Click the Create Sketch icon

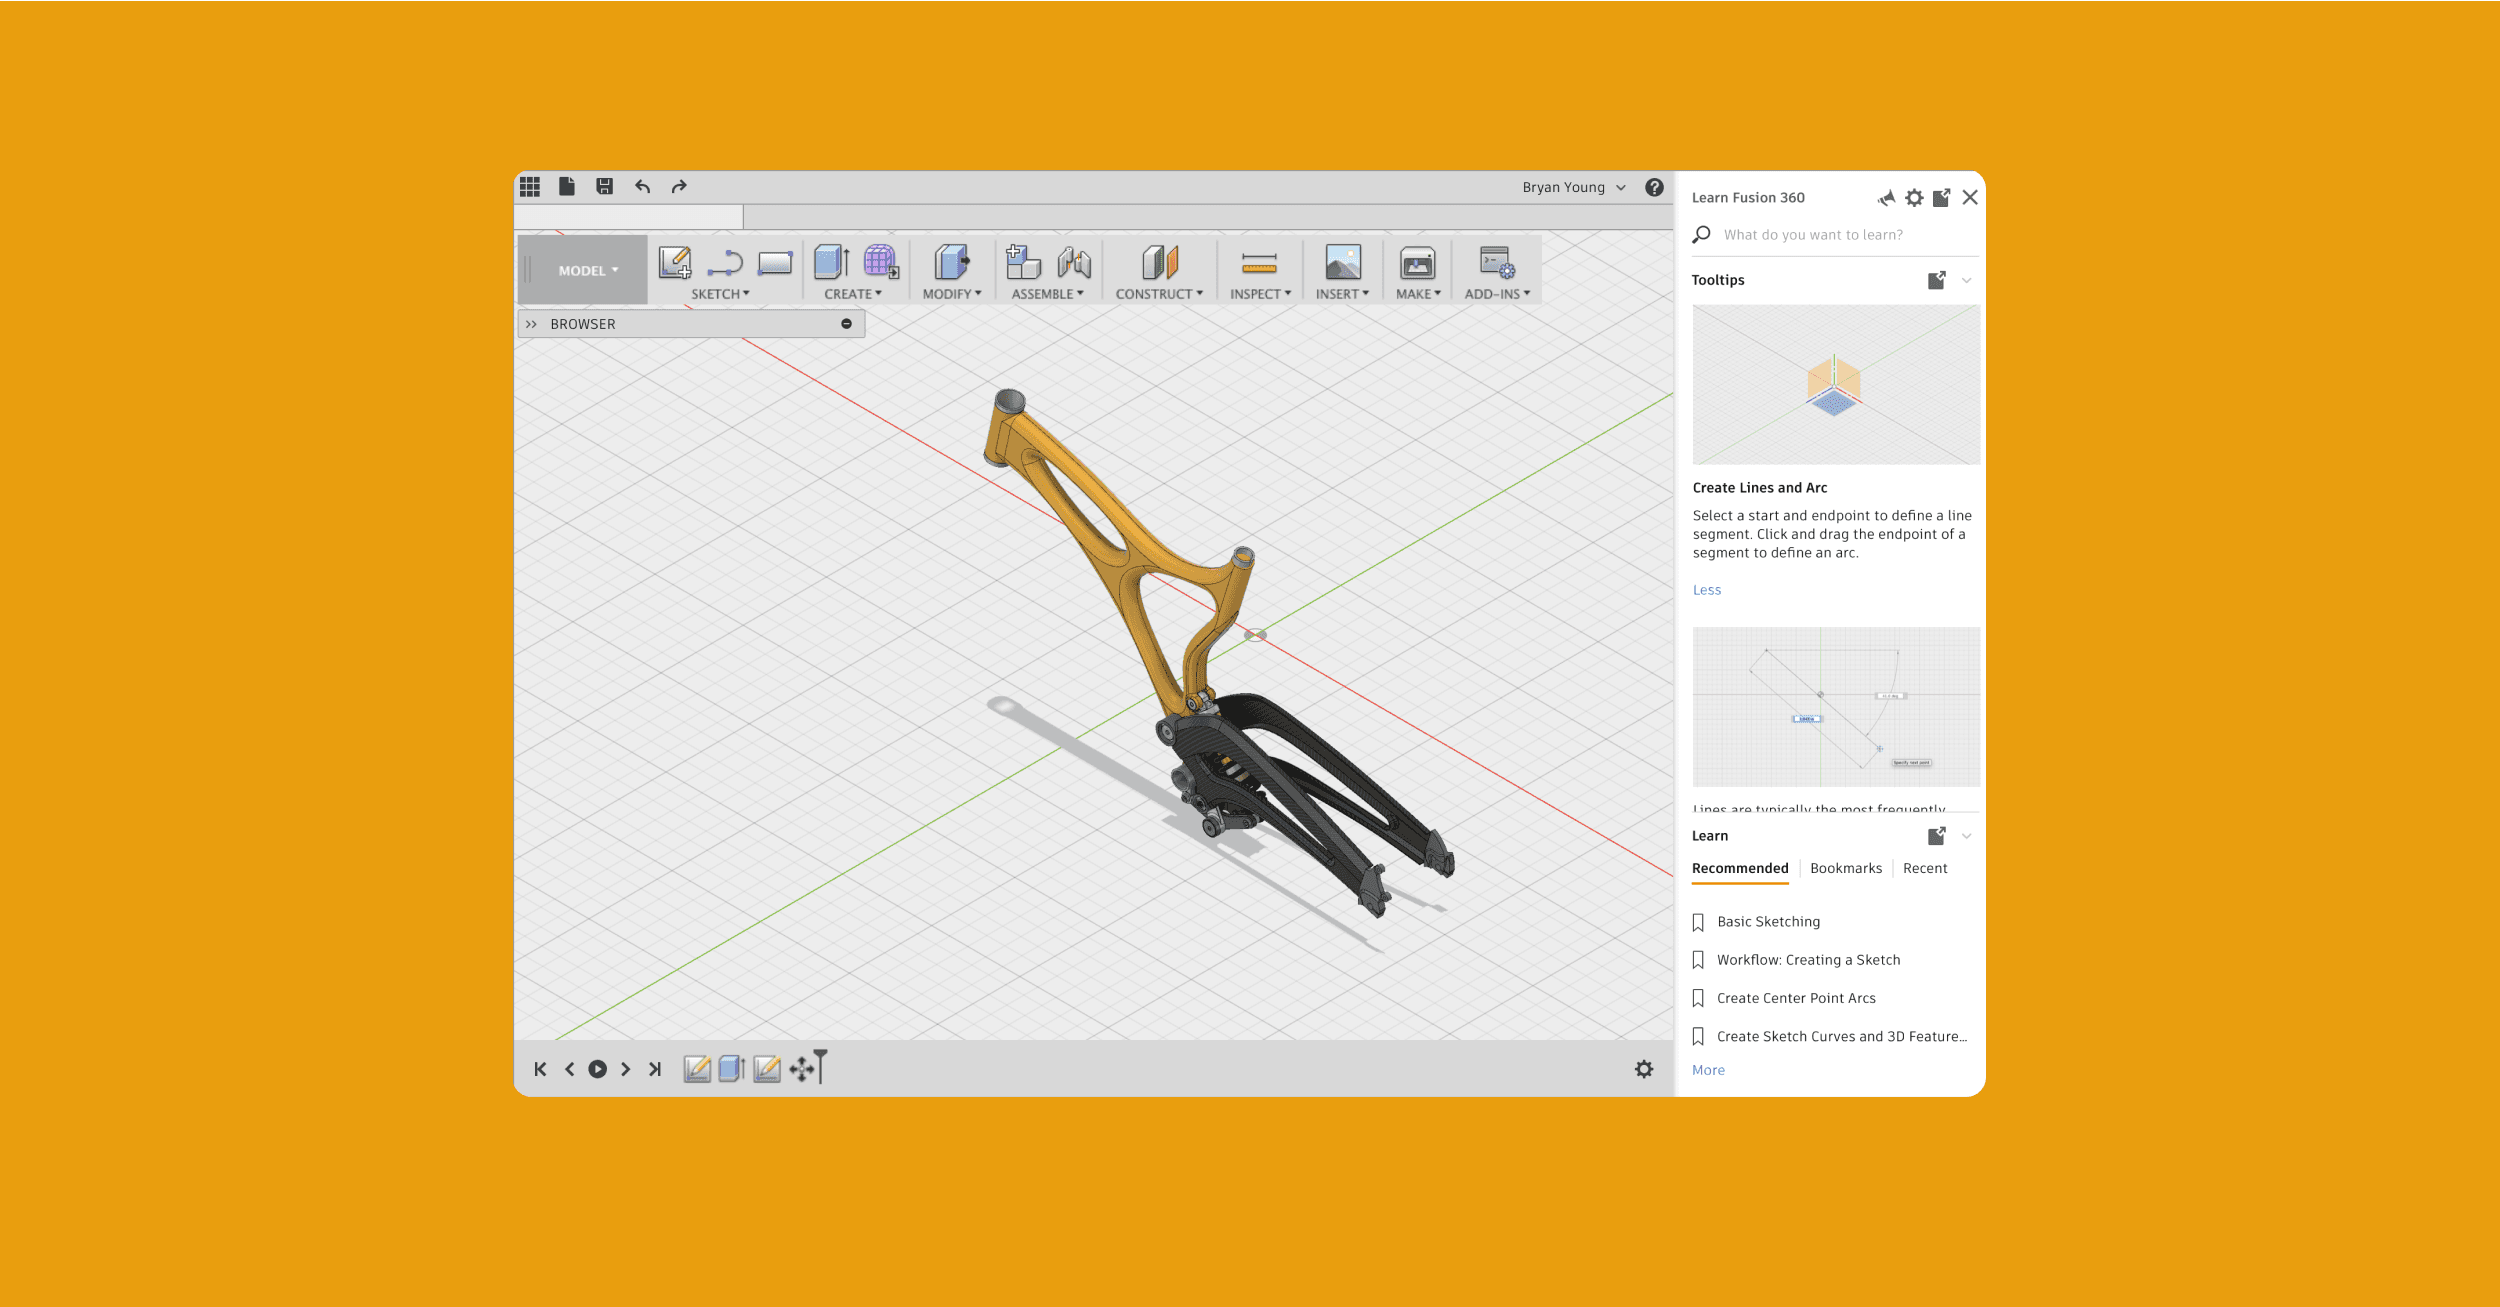coord(675,263)
